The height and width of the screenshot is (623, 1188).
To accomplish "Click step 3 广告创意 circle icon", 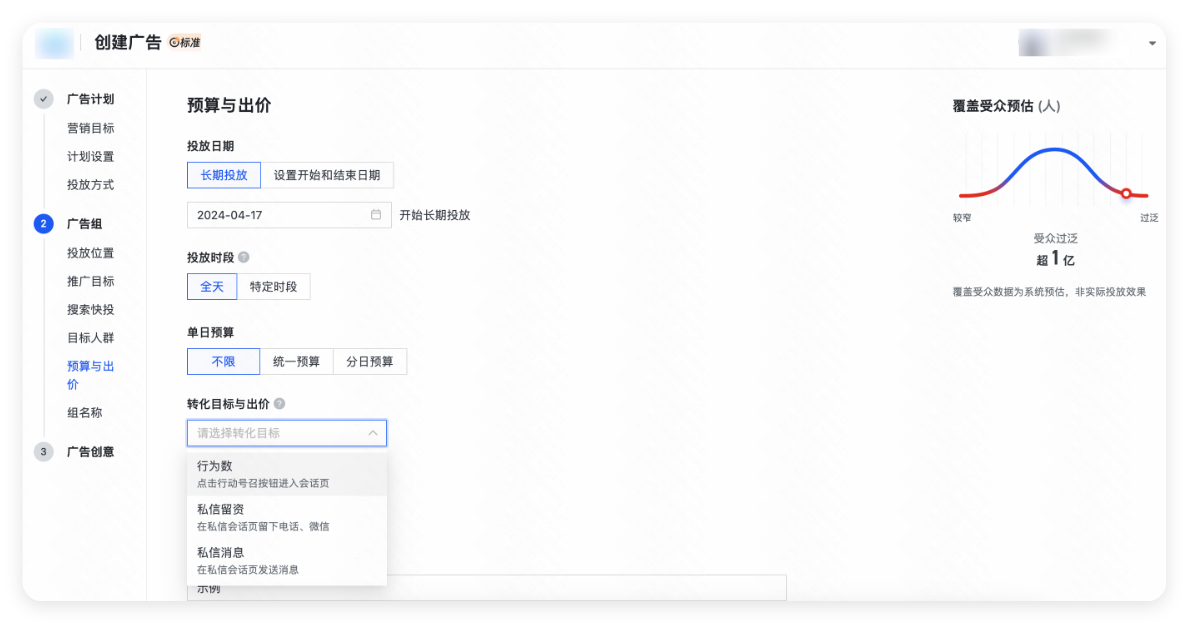I will point(43,452).
